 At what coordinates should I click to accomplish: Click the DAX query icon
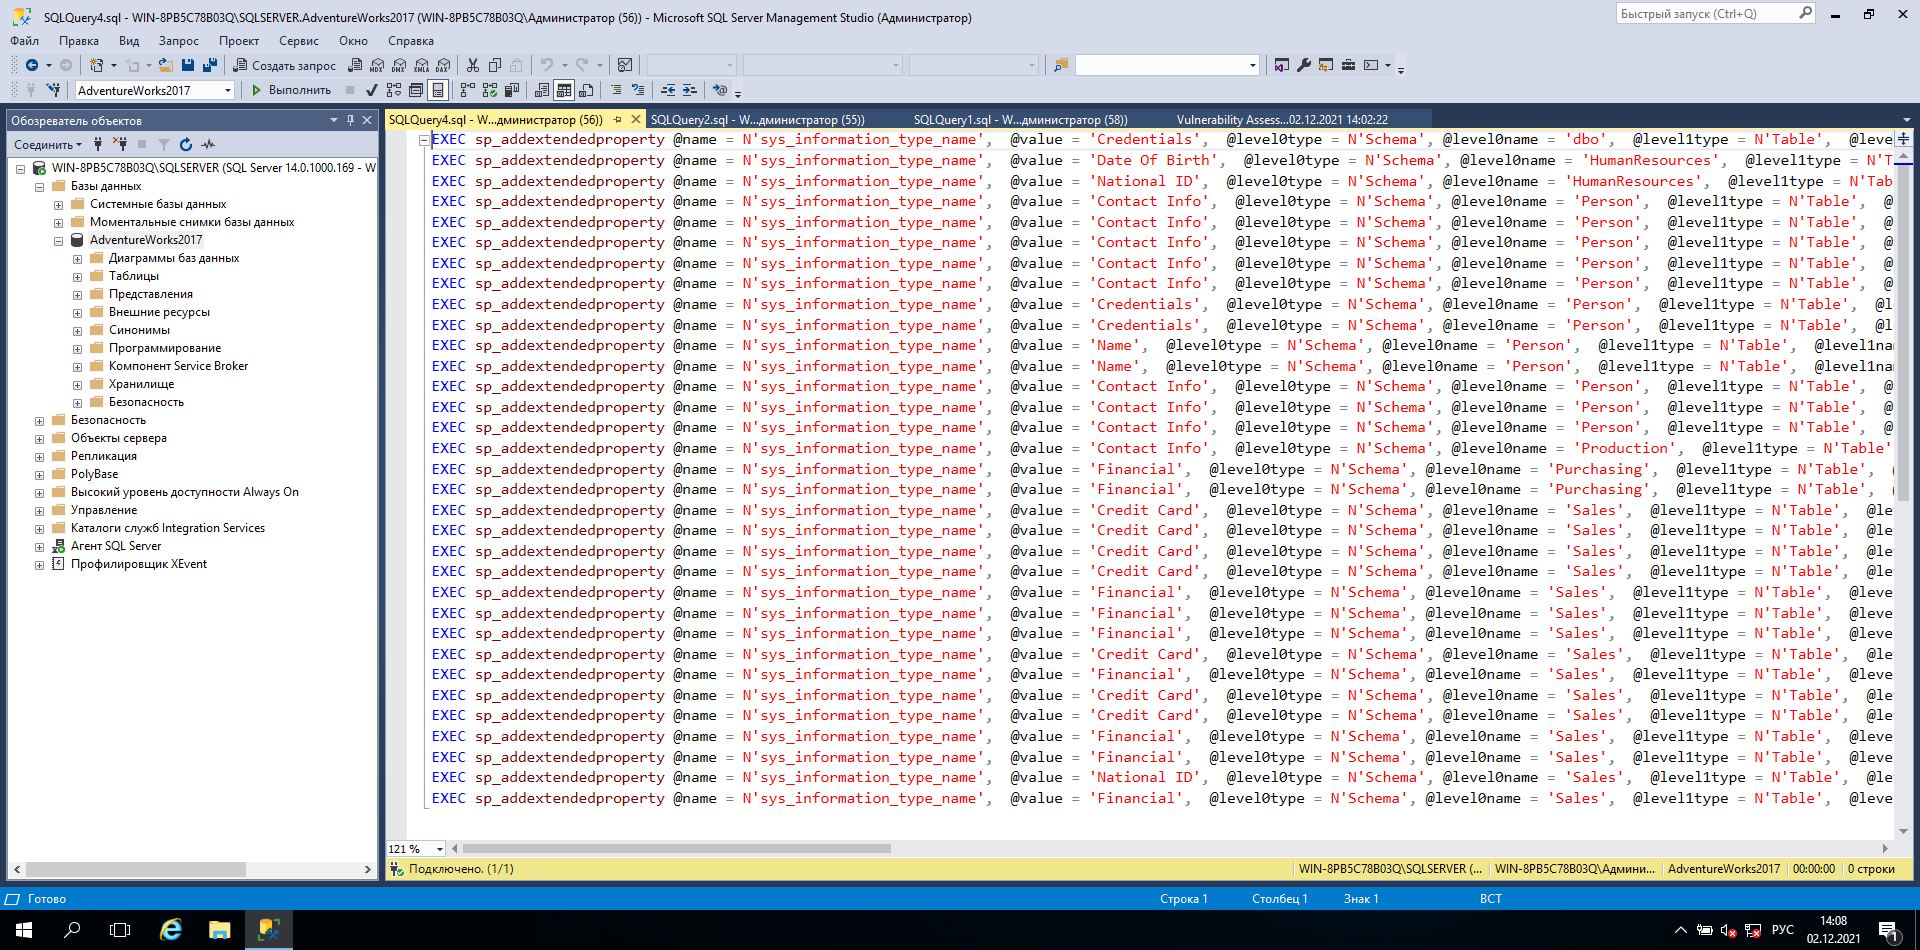(443, 65)
